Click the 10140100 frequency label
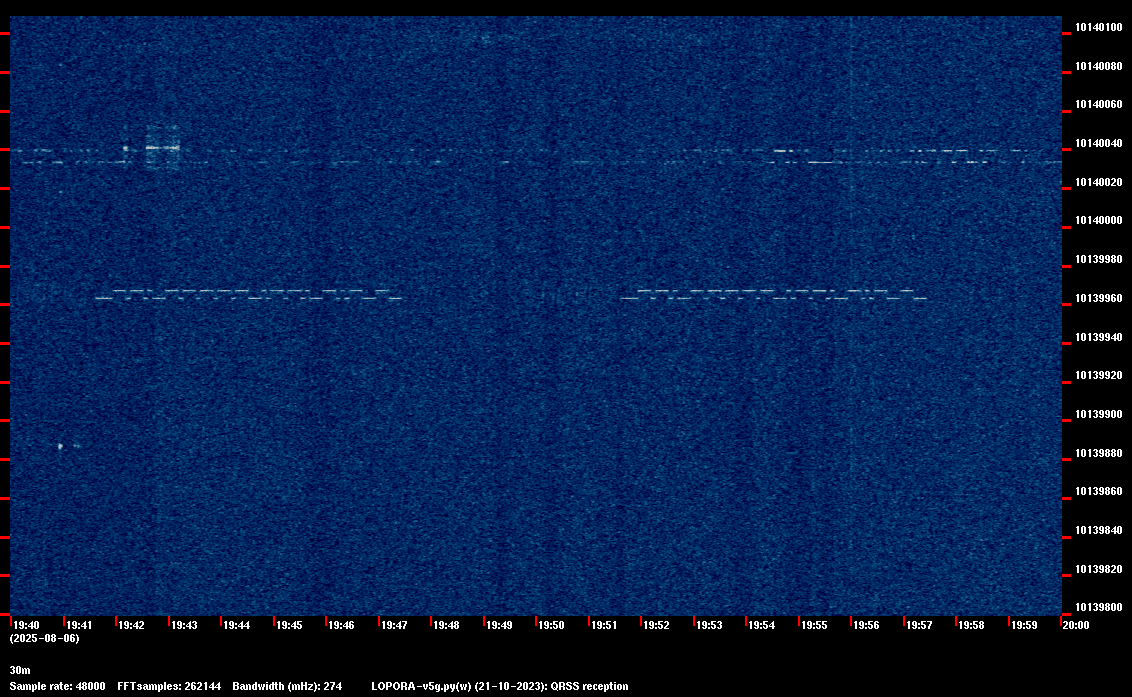Viewport: 1132px width, 697px height. point(1098,27)
